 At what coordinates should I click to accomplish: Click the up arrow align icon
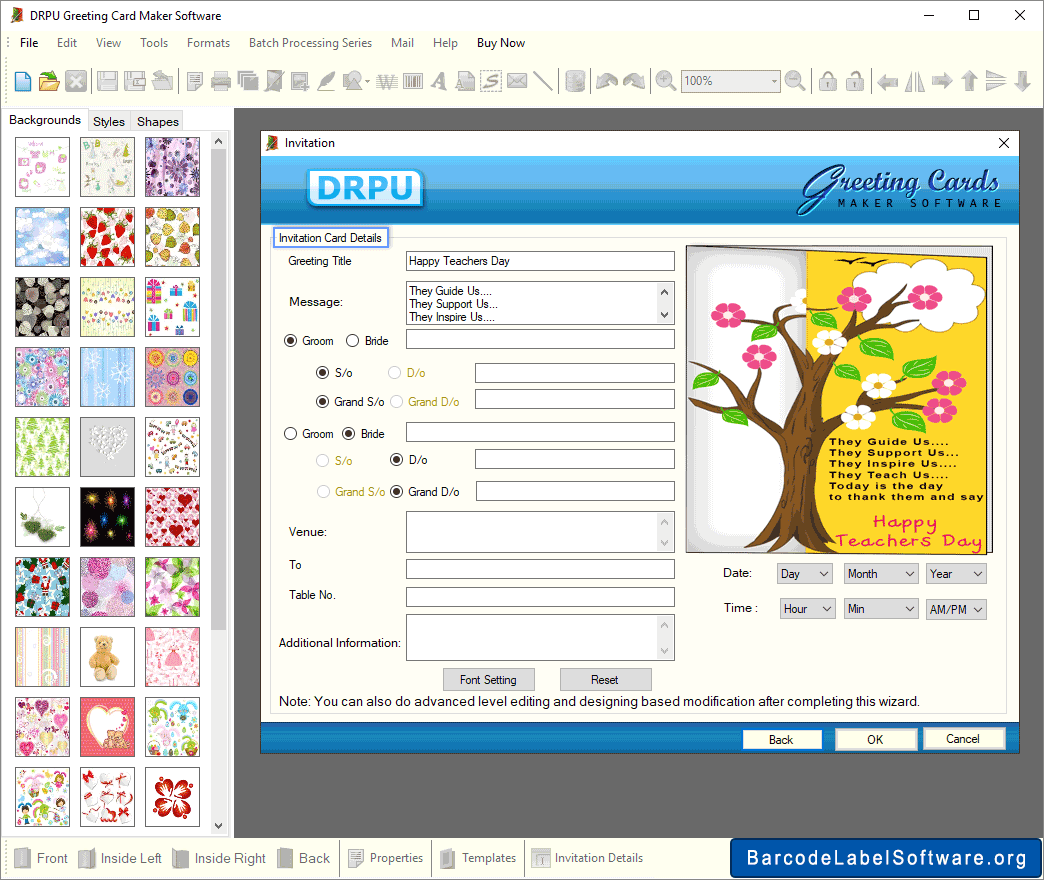click(969, 81)
